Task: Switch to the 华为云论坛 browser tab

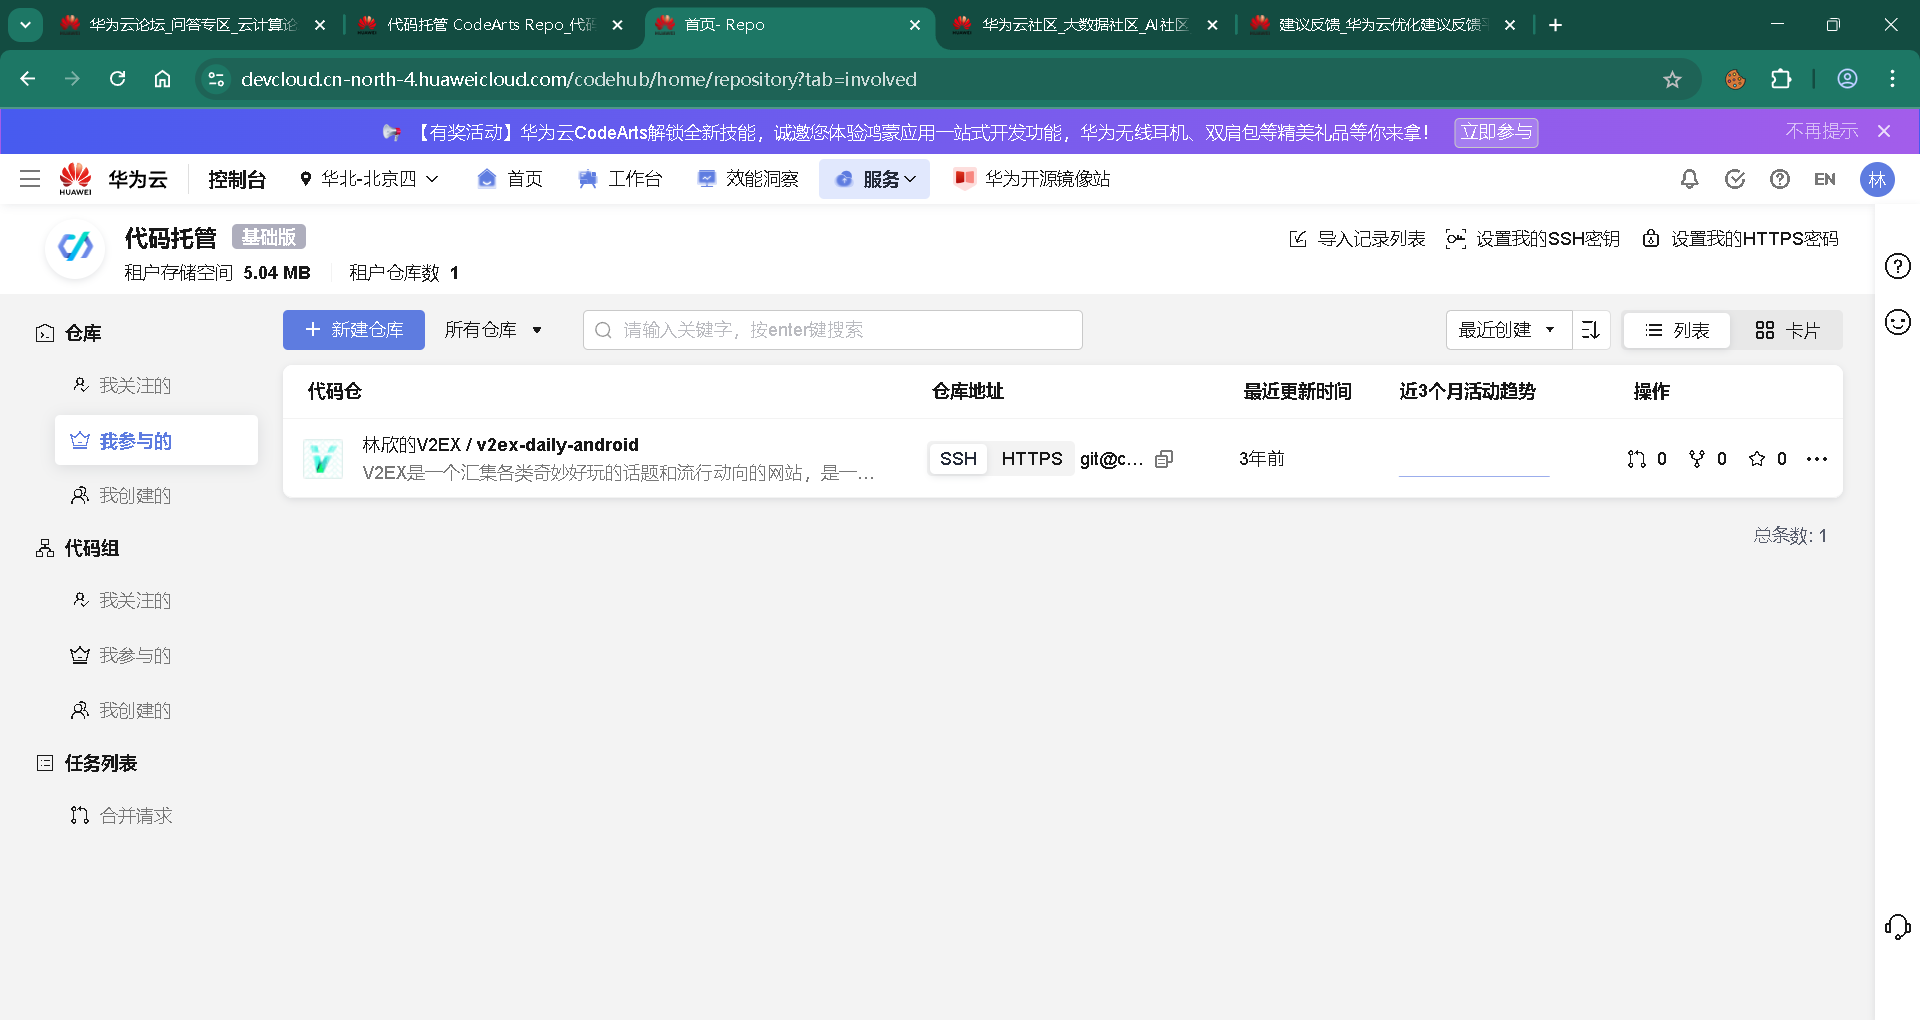Action: point(193,25)
